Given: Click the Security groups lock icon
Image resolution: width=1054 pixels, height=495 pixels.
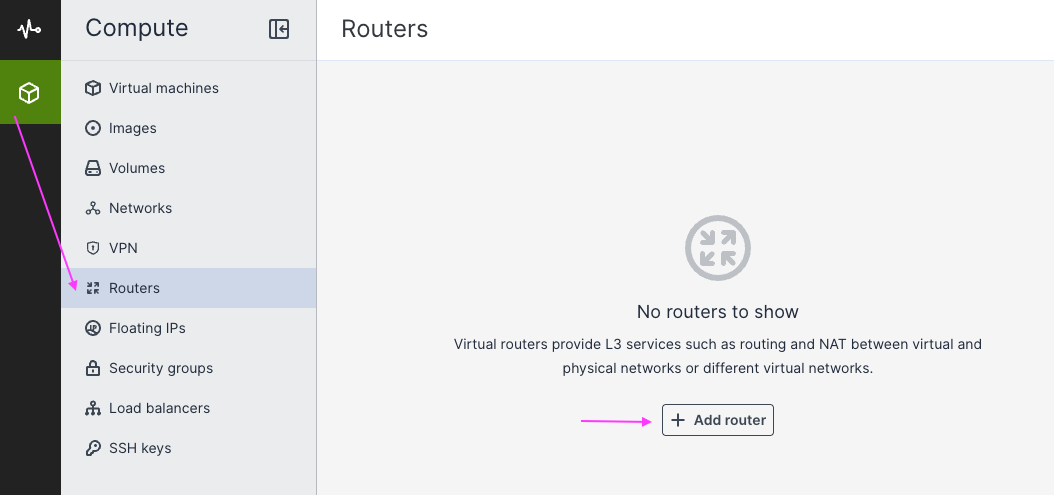Looking at the screenshot, I should click(x=93, y=368).
